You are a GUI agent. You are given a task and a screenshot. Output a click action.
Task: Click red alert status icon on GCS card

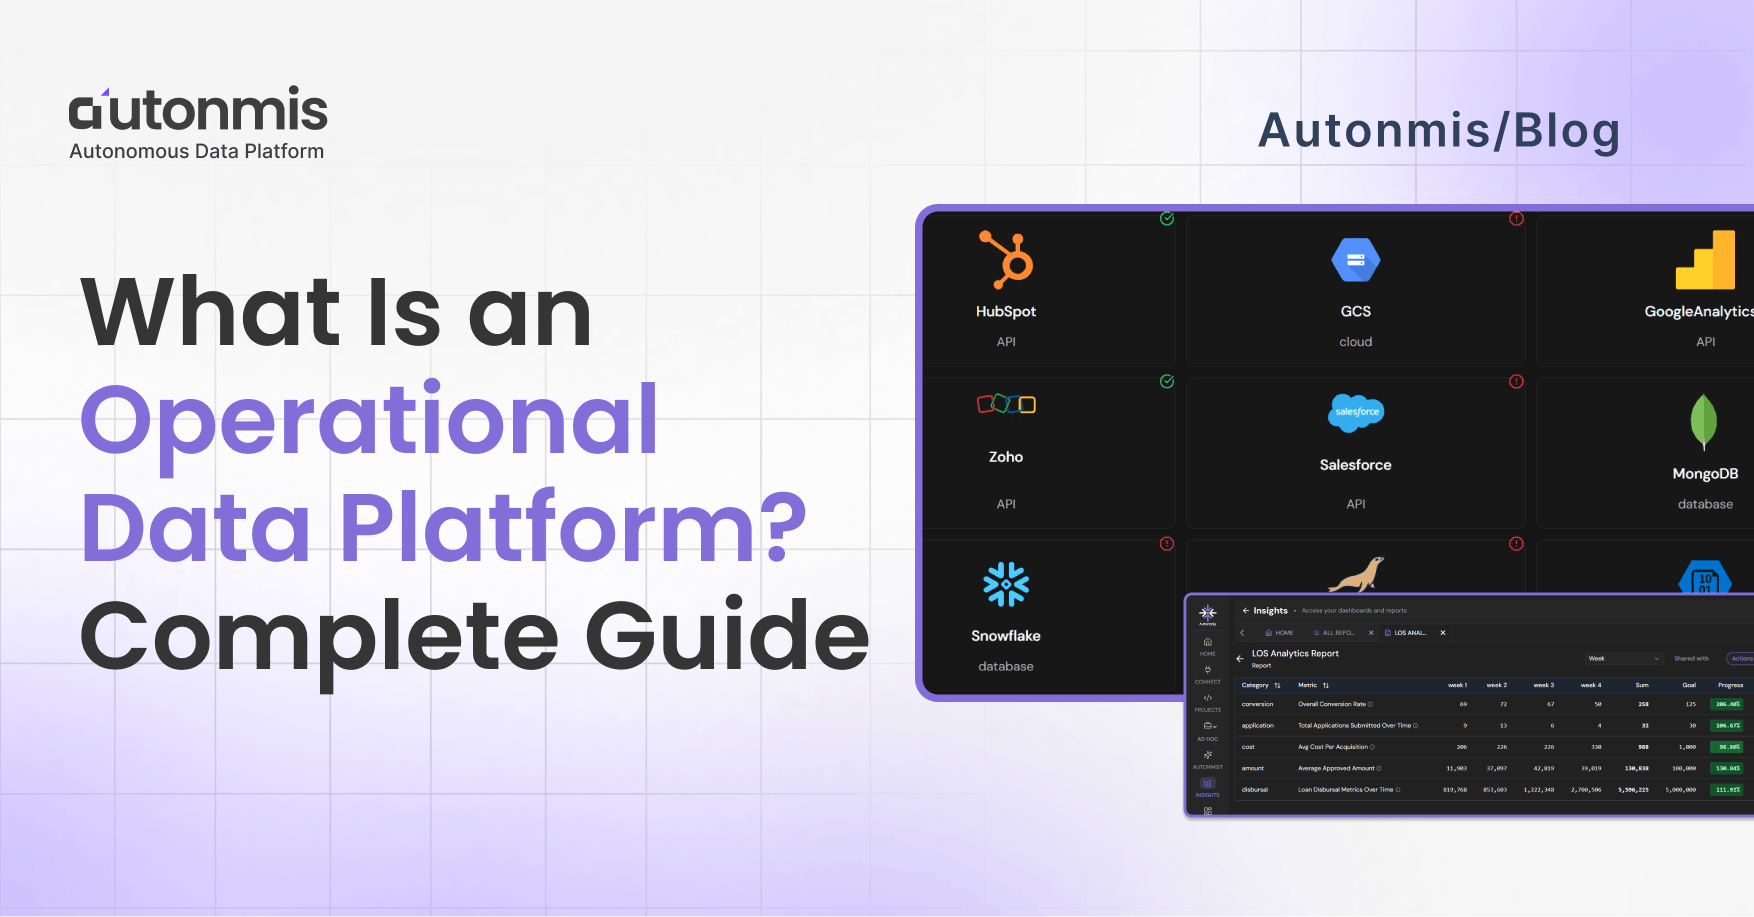coord(1516,219)
